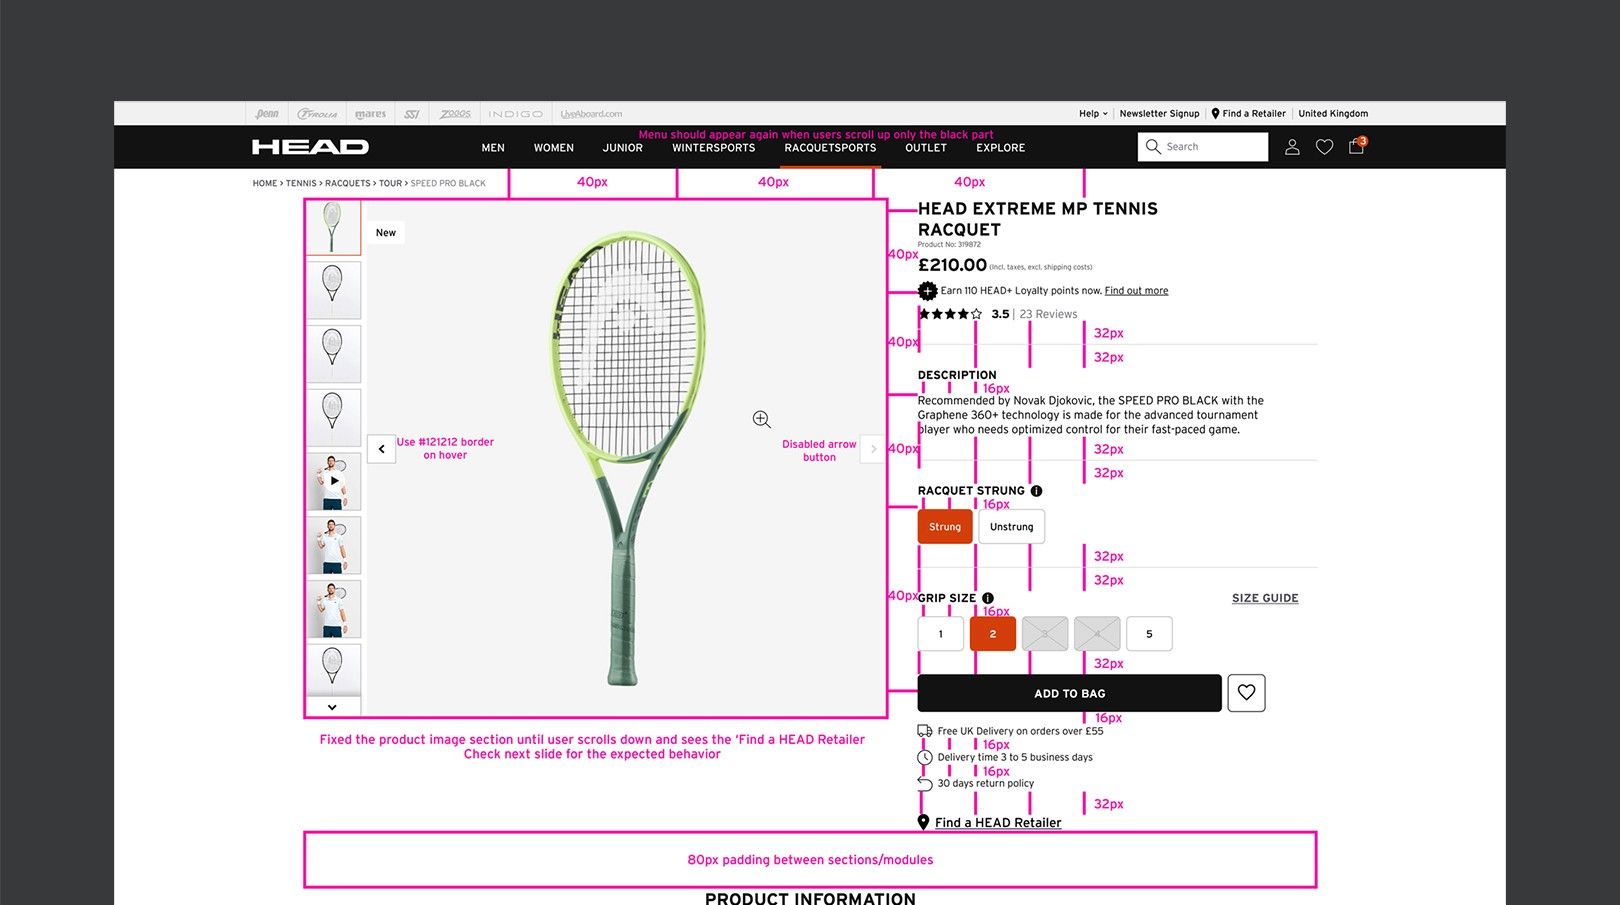Open the WOMEN menu

click(x=554, y=148)
